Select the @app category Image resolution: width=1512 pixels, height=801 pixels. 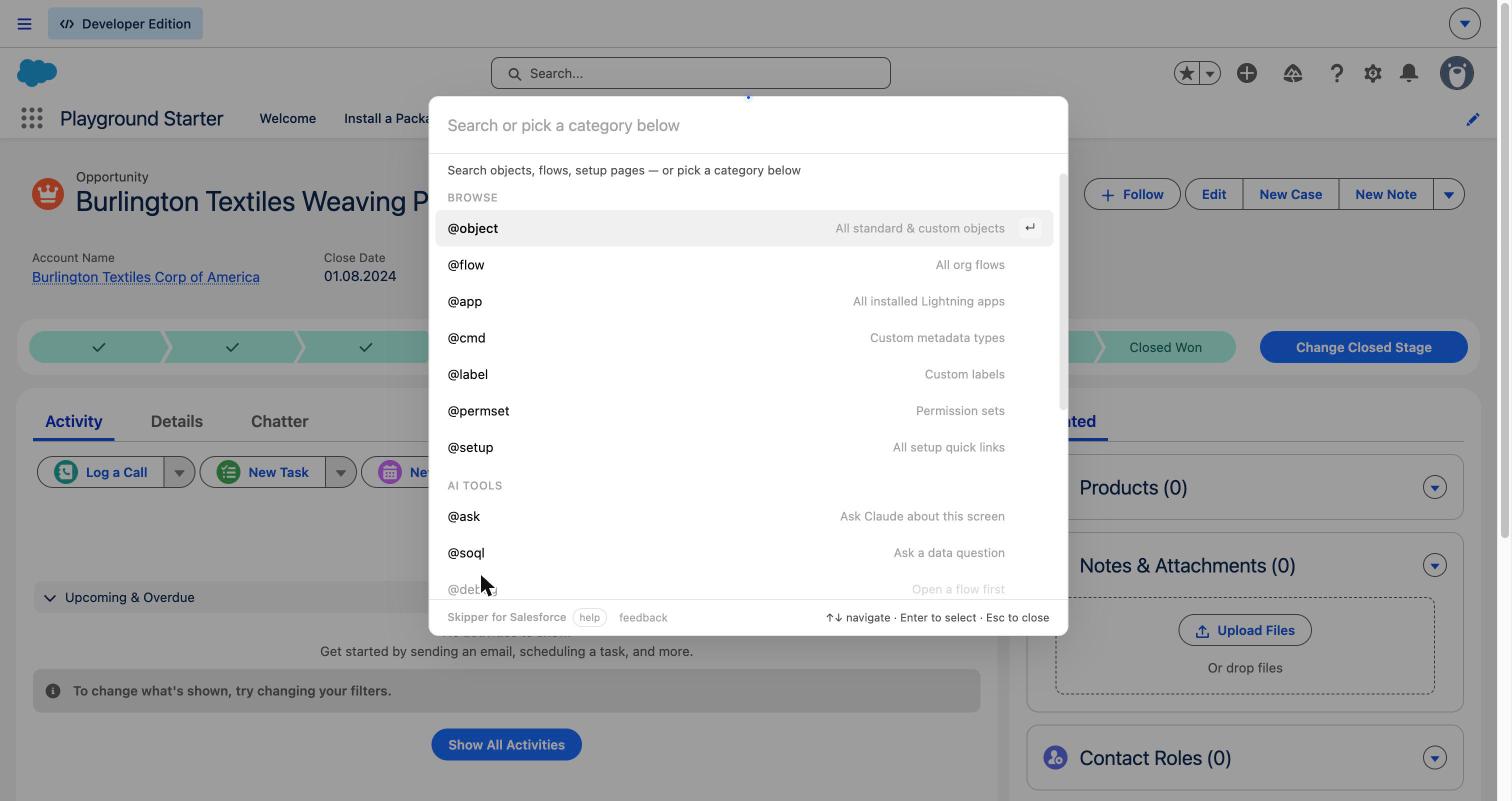click(x=744, y=301)
